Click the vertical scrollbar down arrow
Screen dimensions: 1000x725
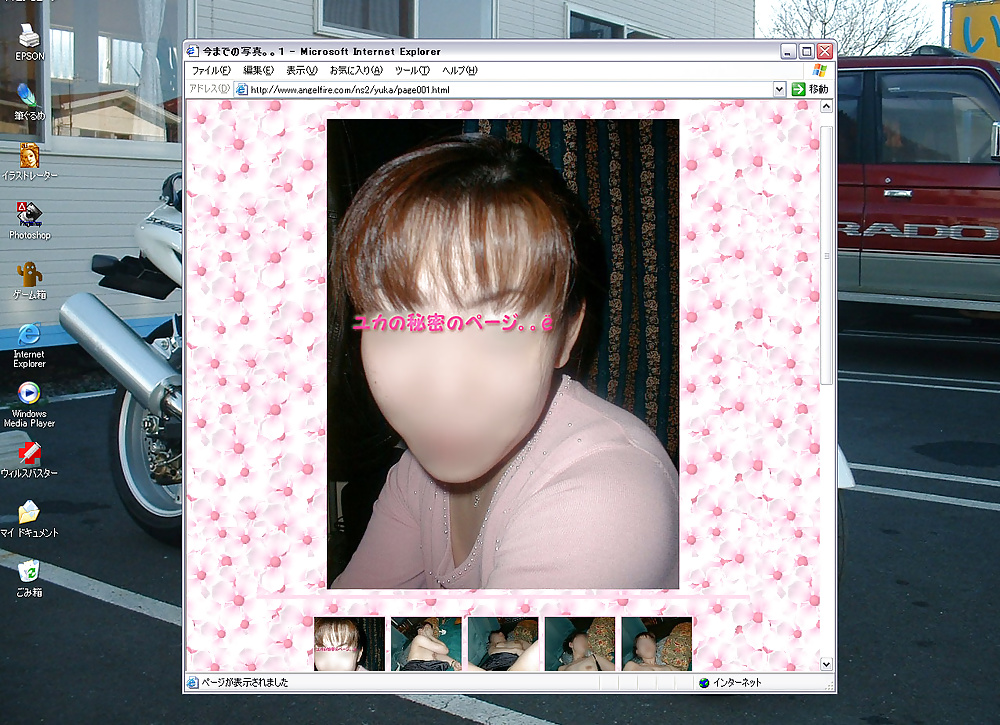point(826,663)
